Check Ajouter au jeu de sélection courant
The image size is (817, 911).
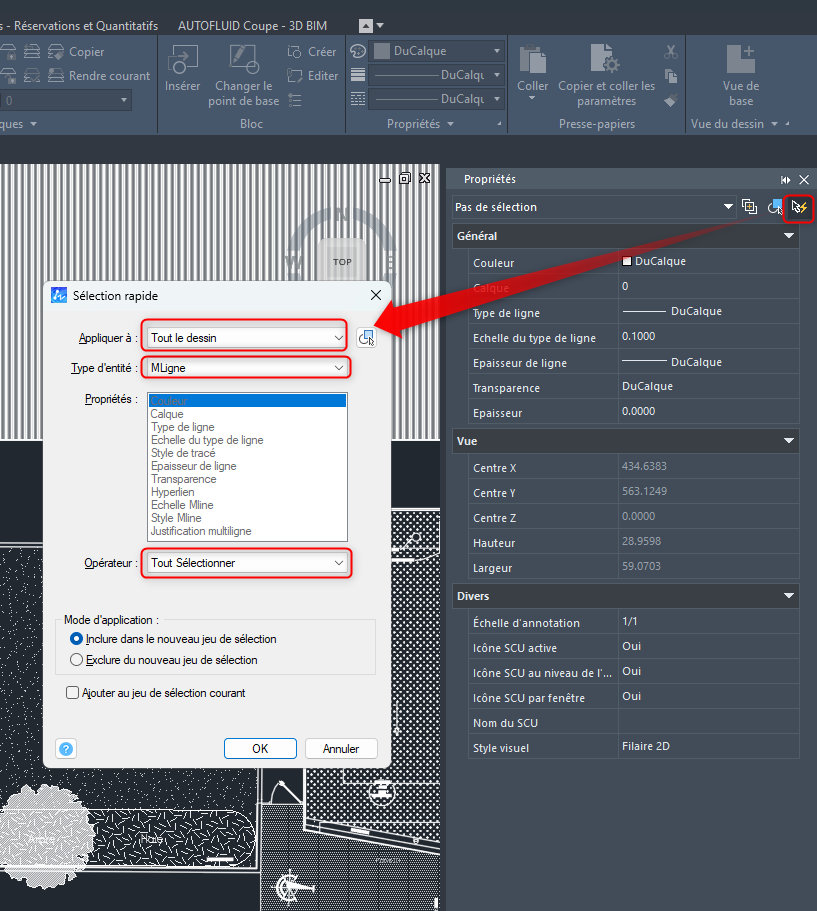72,693
